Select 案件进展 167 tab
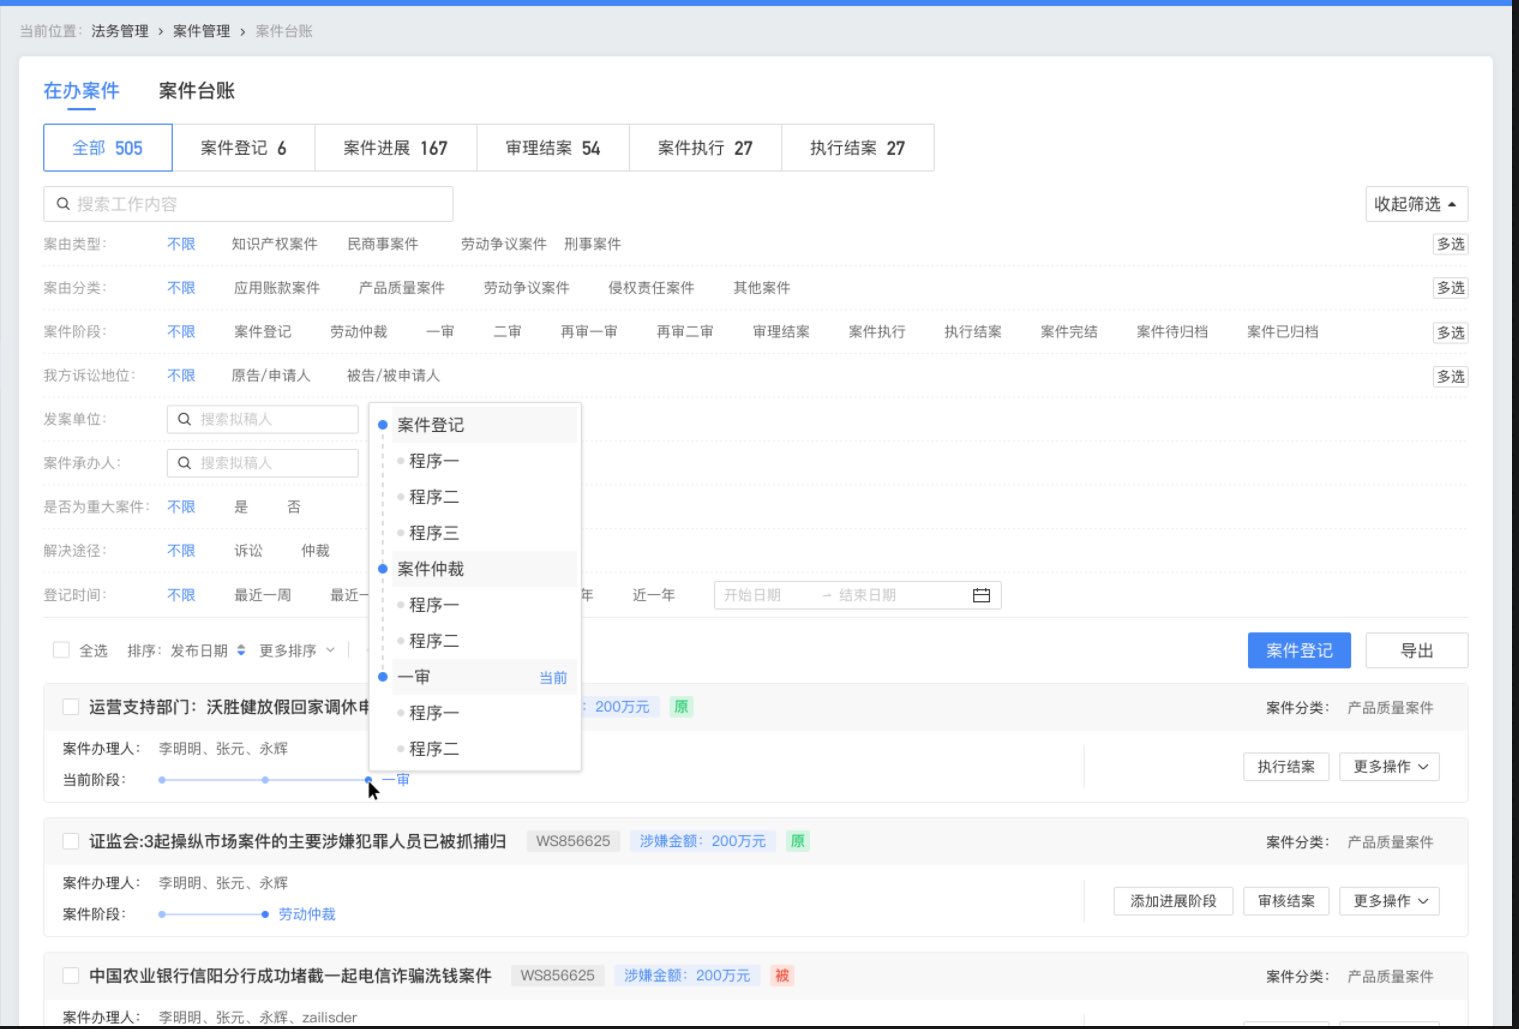The width and height of the screenshot is (1519, 1029). pos(395,148)
